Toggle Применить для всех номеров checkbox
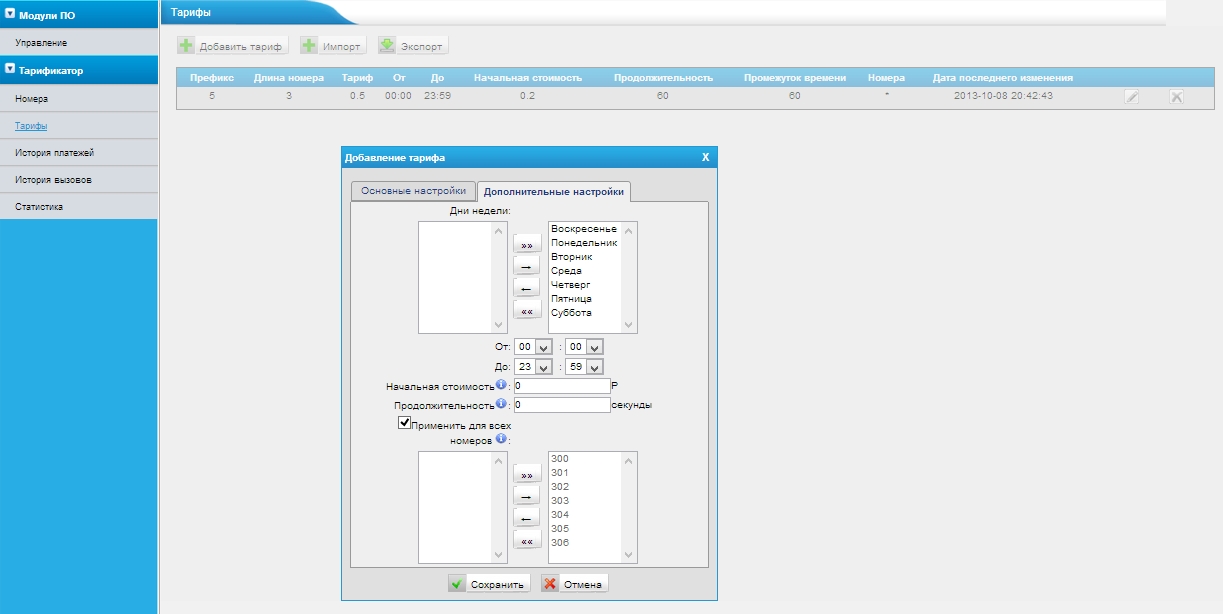 (x=405, y=423)
